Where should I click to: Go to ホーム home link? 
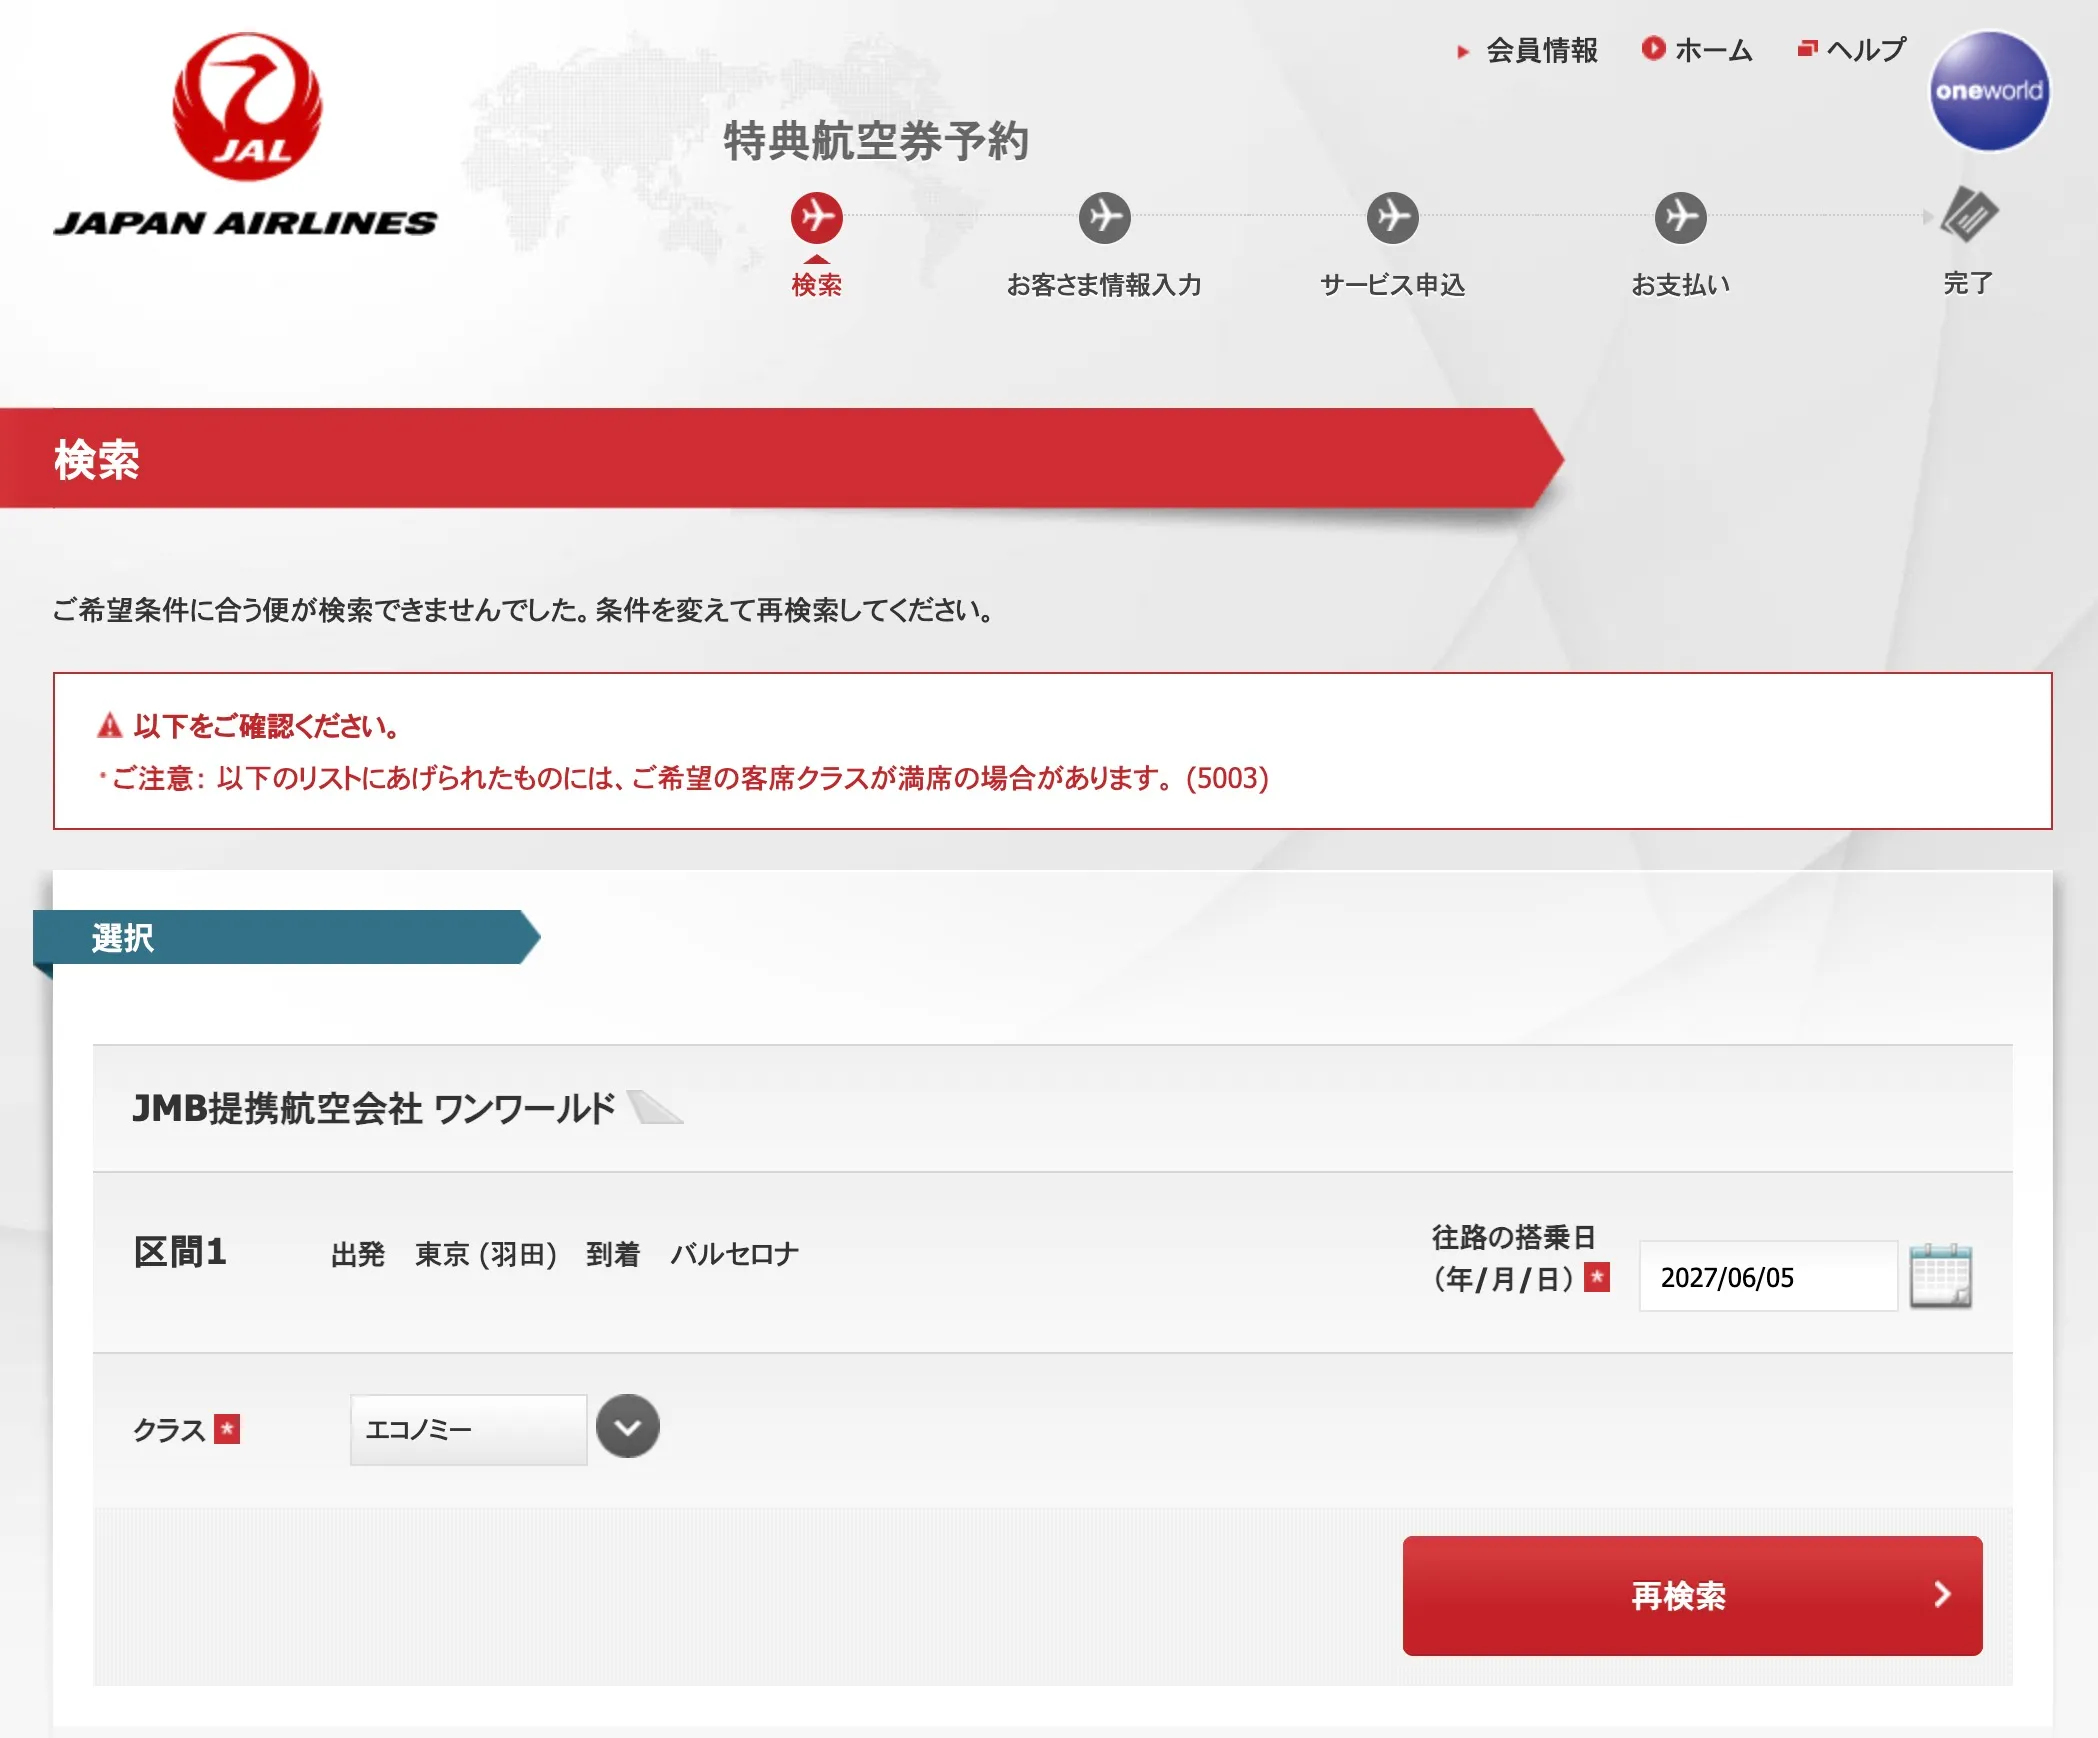coord(1713,50)
